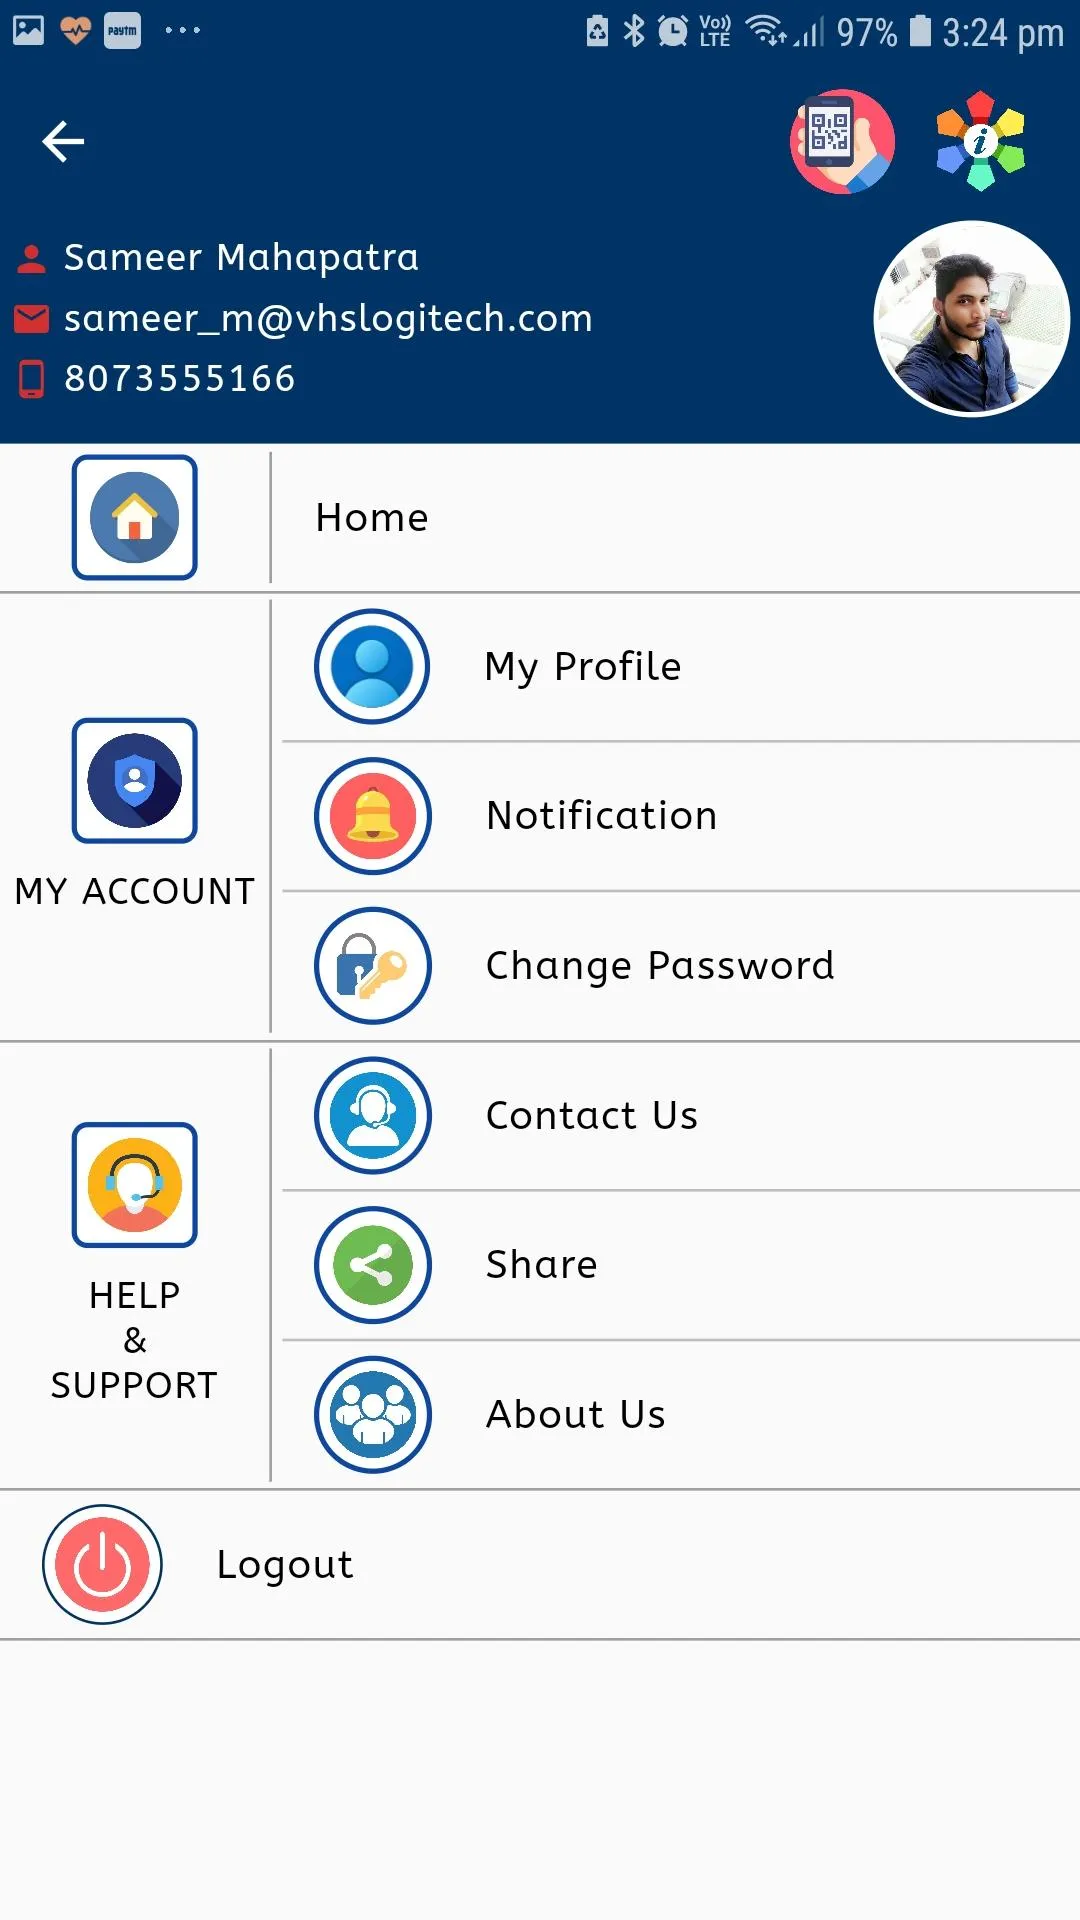Tap the Change Password lock icon
The height and width of the screenshot is (1920, 1080).
[372, 966]
